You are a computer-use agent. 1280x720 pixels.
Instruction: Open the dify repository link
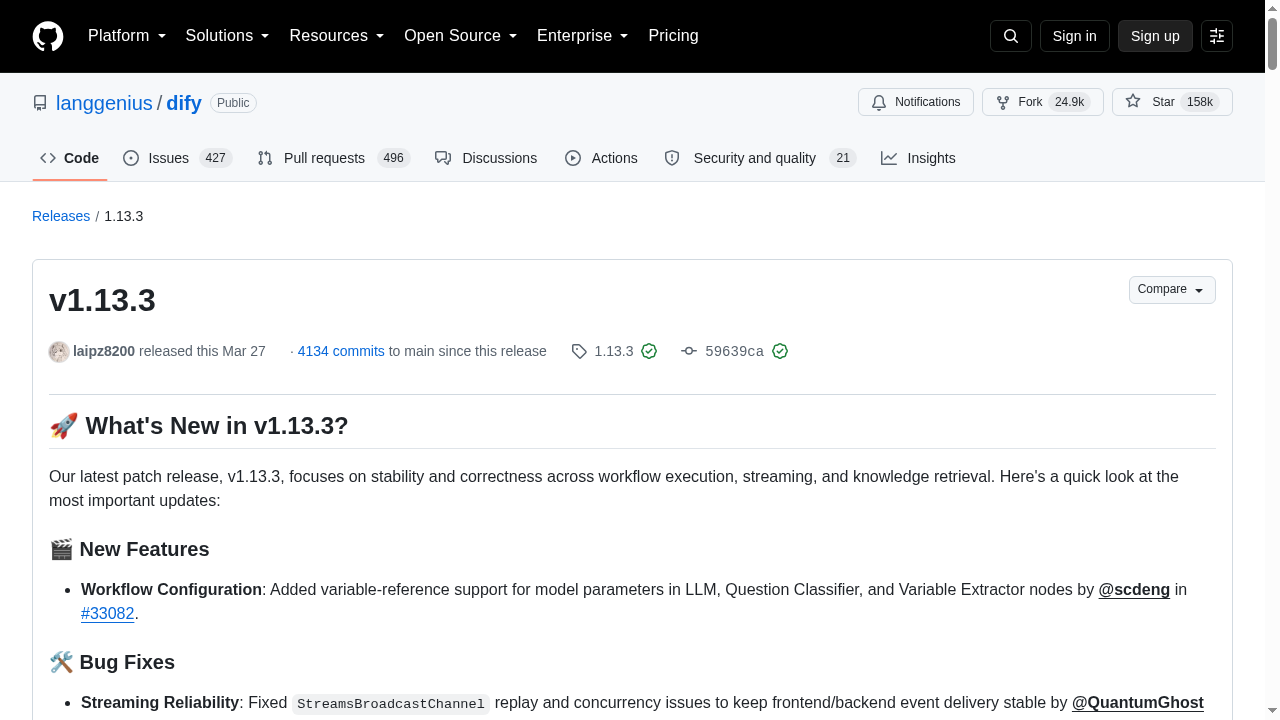(184, 103)
